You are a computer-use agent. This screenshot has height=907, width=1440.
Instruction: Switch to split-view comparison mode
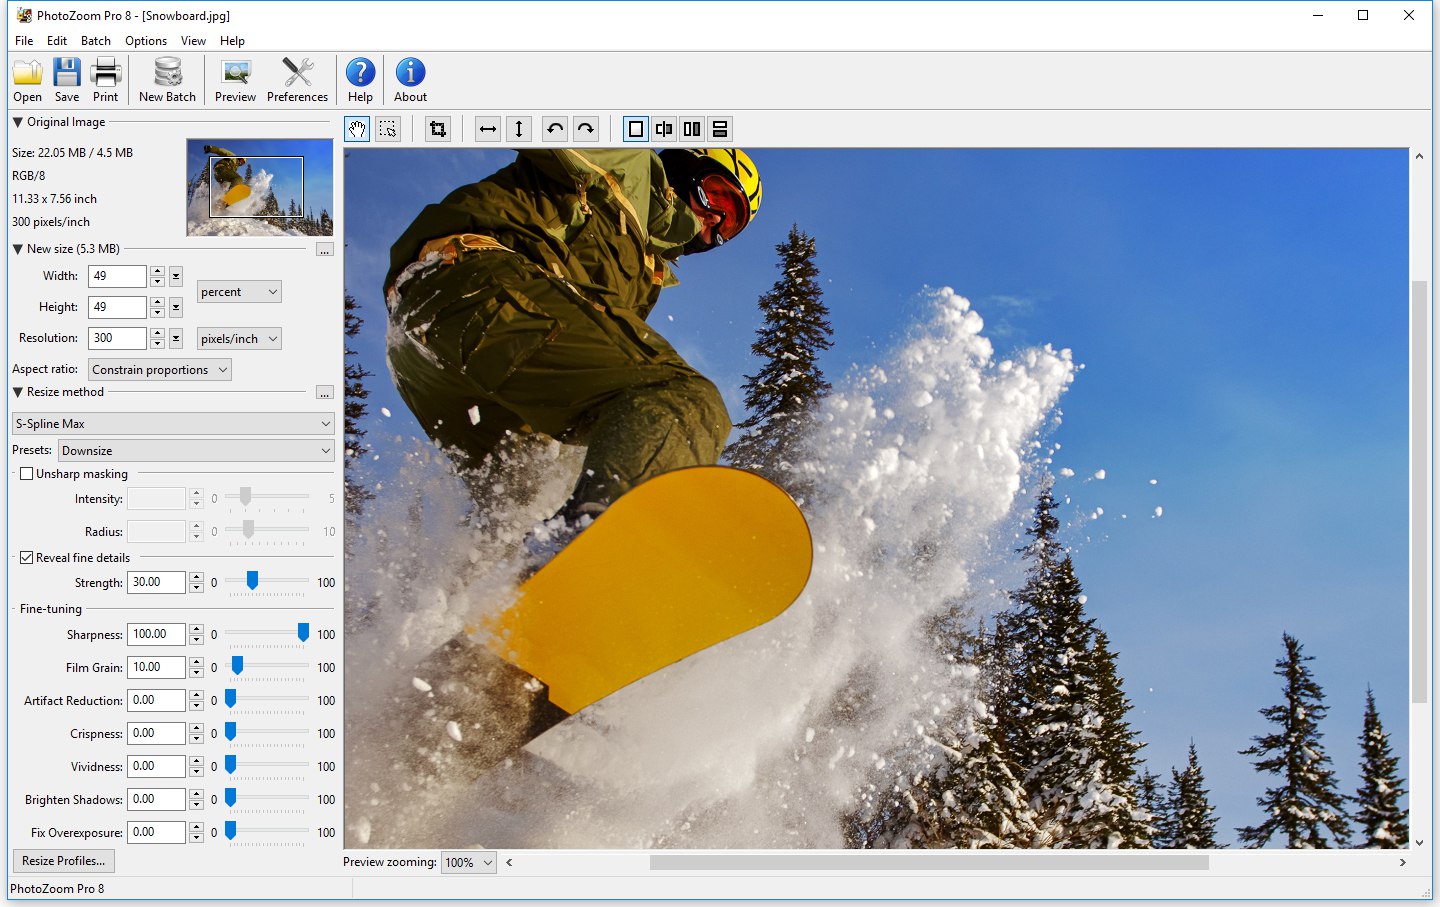click(663, 128)
